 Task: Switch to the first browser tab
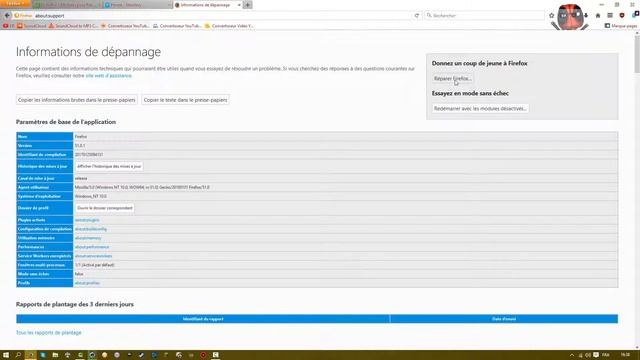[67, 5]
